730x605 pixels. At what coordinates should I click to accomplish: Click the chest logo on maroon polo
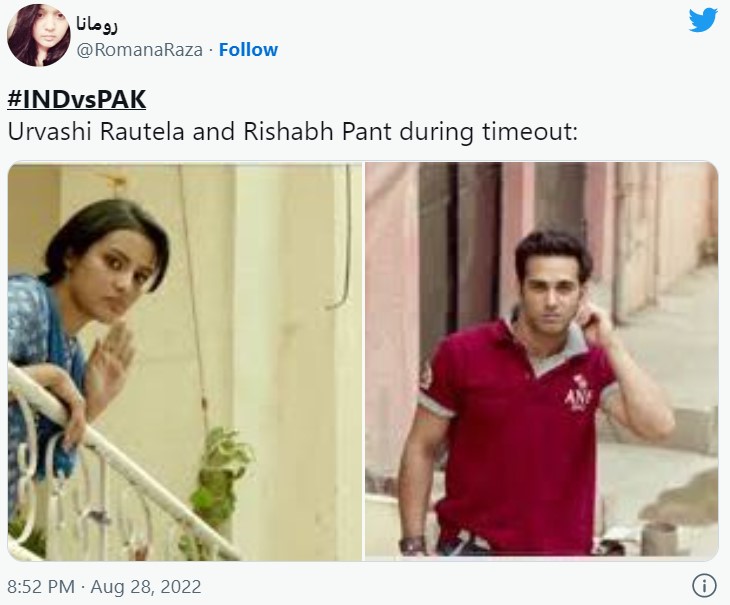578,395
